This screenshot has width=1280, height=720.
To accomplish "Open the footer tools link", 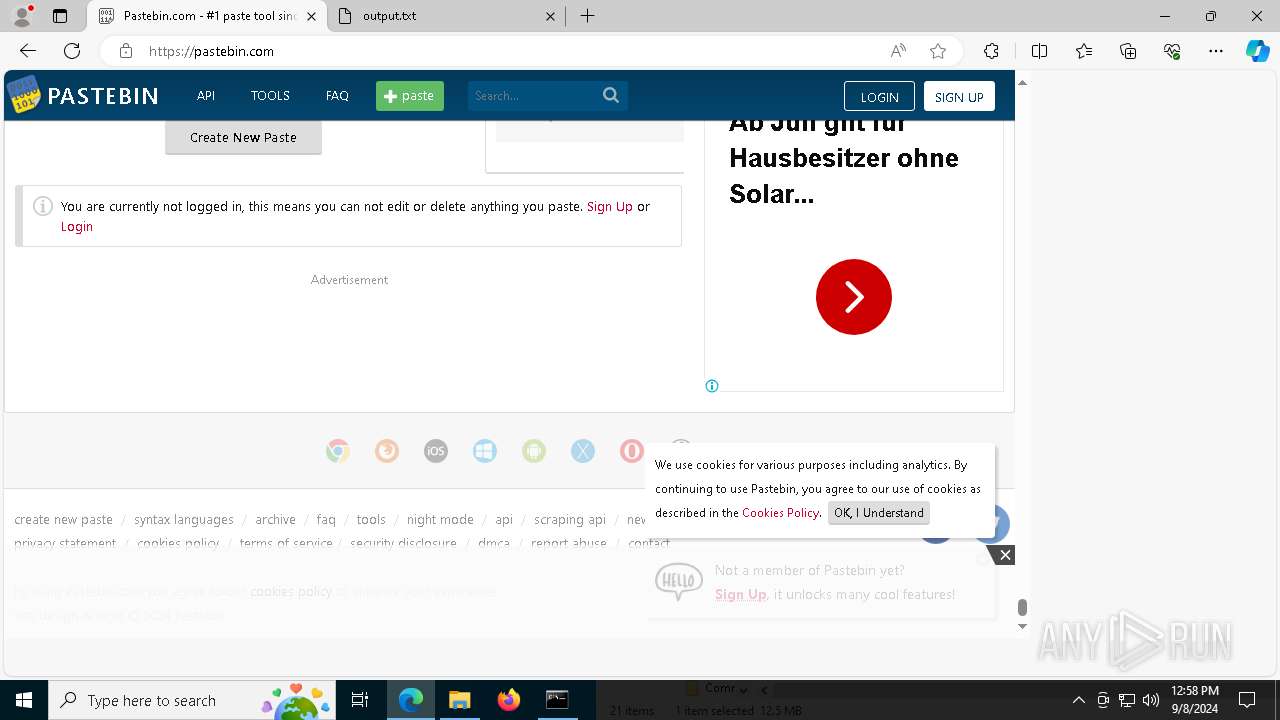I will [371, 519].
